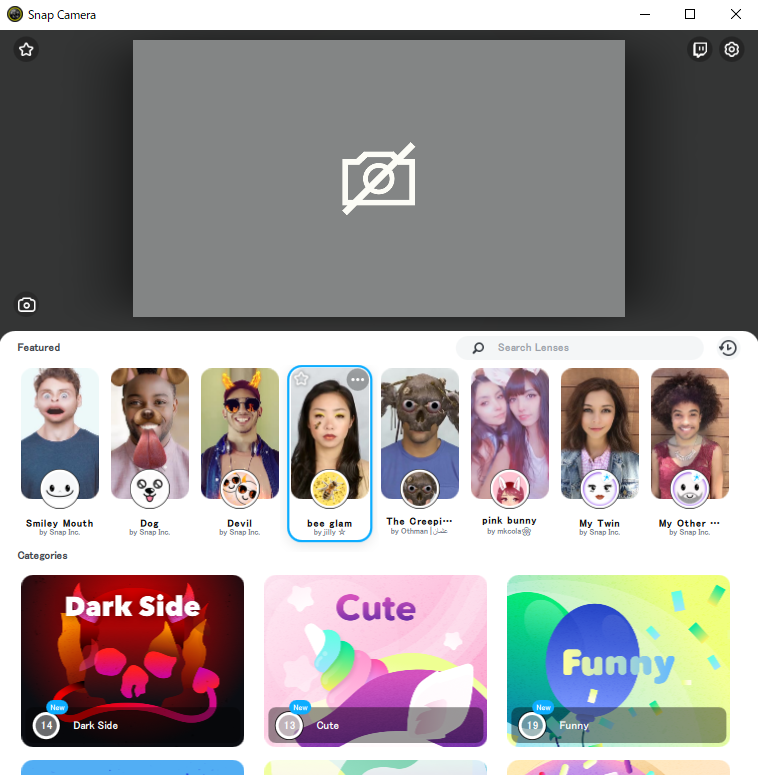
Task: Click the 'Smiley Mouth' lens title
Action: click(60, 523)
